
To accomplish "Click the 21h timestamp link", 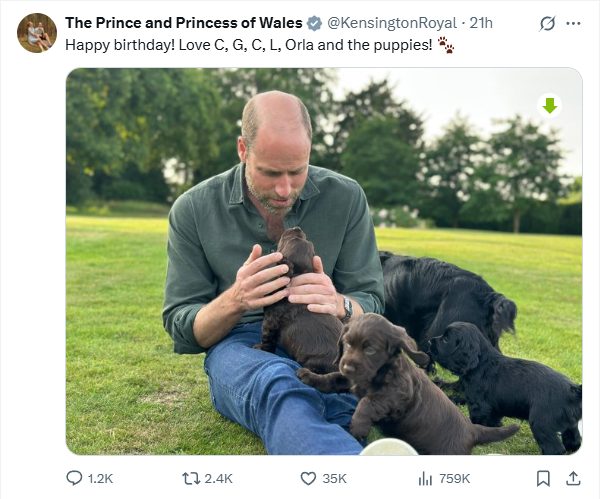I will pos(481,22).
